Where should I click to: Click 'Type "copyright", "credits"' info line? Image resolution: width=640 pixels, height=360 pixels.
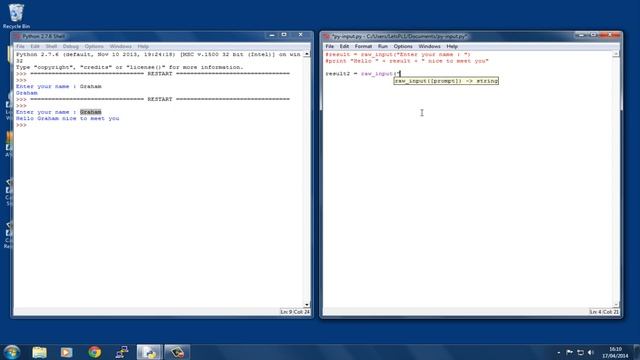pos(130,67)
